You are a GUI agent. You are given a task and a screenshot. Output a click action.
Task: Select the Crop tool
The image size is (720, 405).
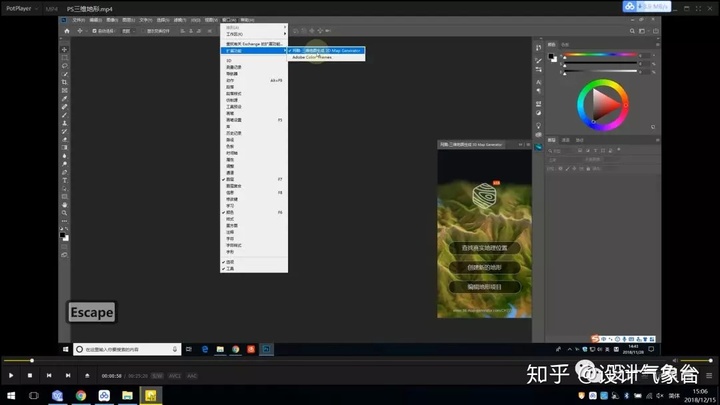click(64, 82)
